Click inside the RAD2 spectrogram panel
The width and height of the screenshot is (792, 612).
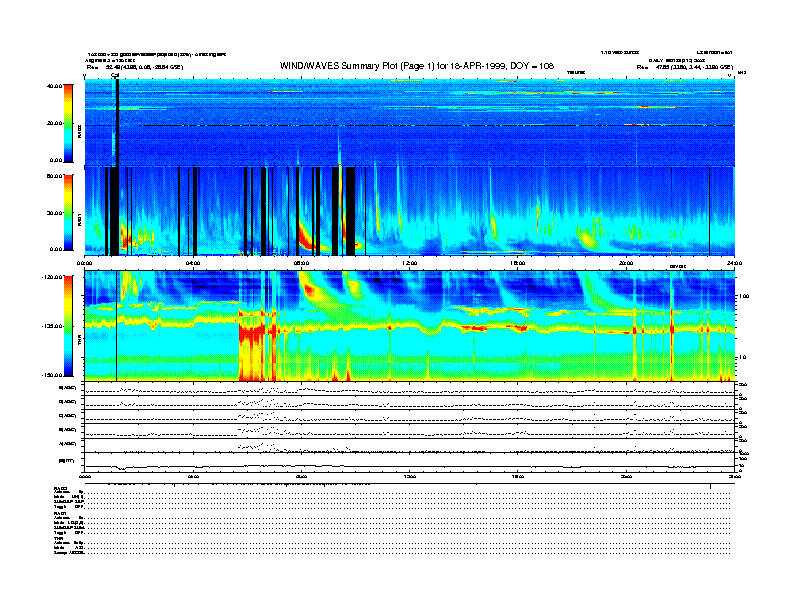click(x=409, y=123)
